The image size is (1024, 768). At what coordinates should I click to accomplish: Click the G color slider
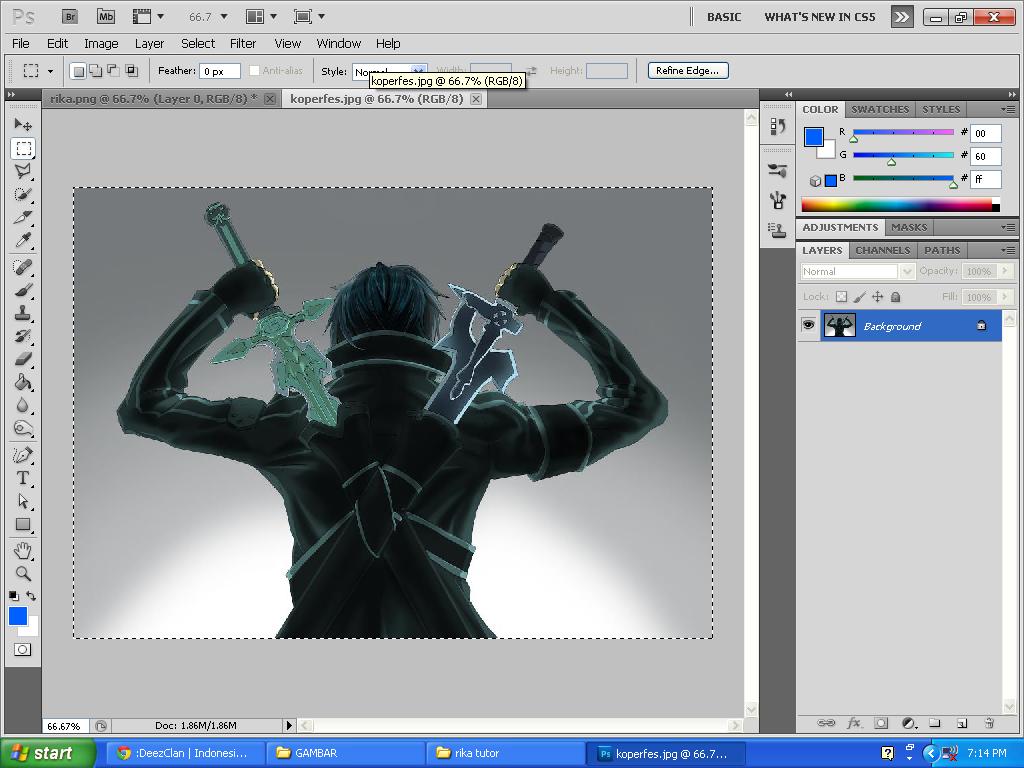point(903,155)
